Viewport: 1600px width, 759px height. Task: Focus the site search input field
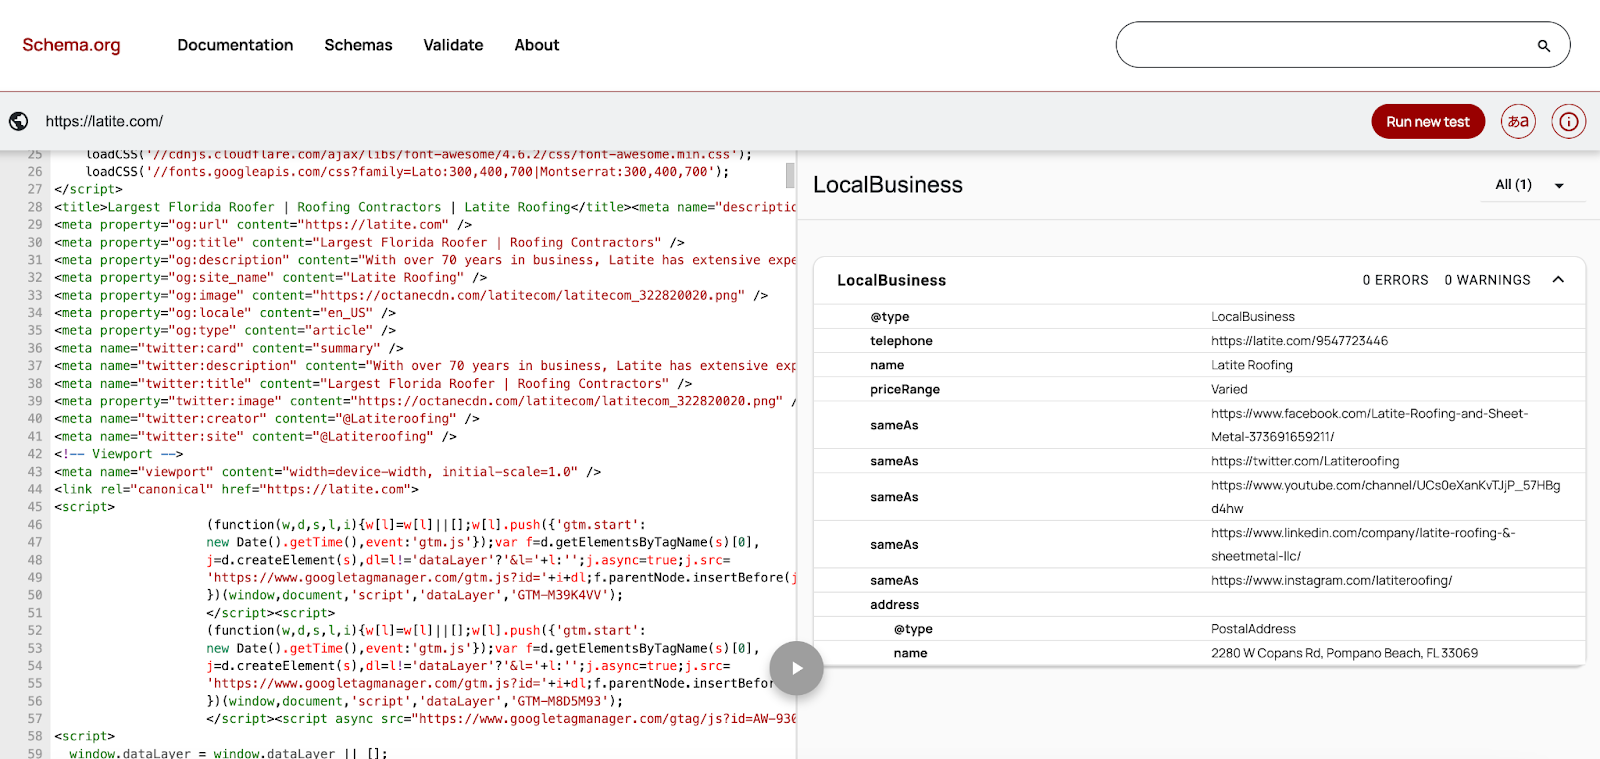coord(1325,45)
